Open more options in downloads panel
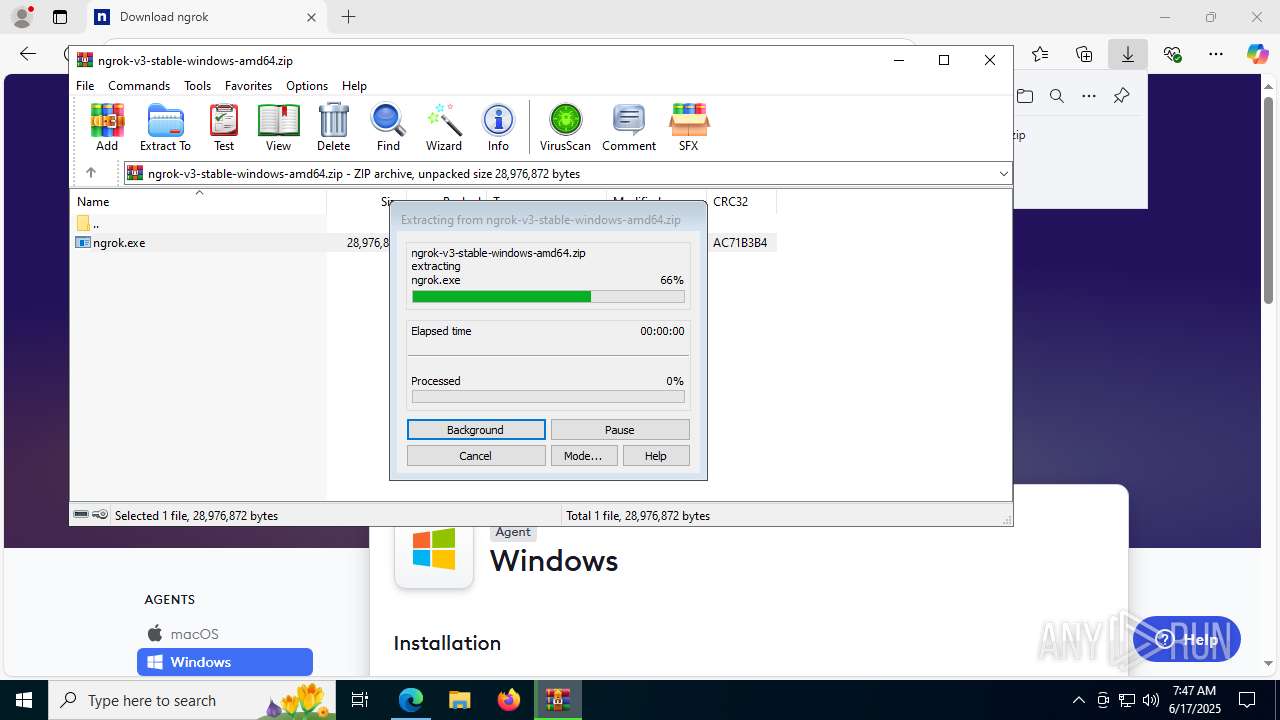This screenshot has width=1280, height=720. point(1089,96)
